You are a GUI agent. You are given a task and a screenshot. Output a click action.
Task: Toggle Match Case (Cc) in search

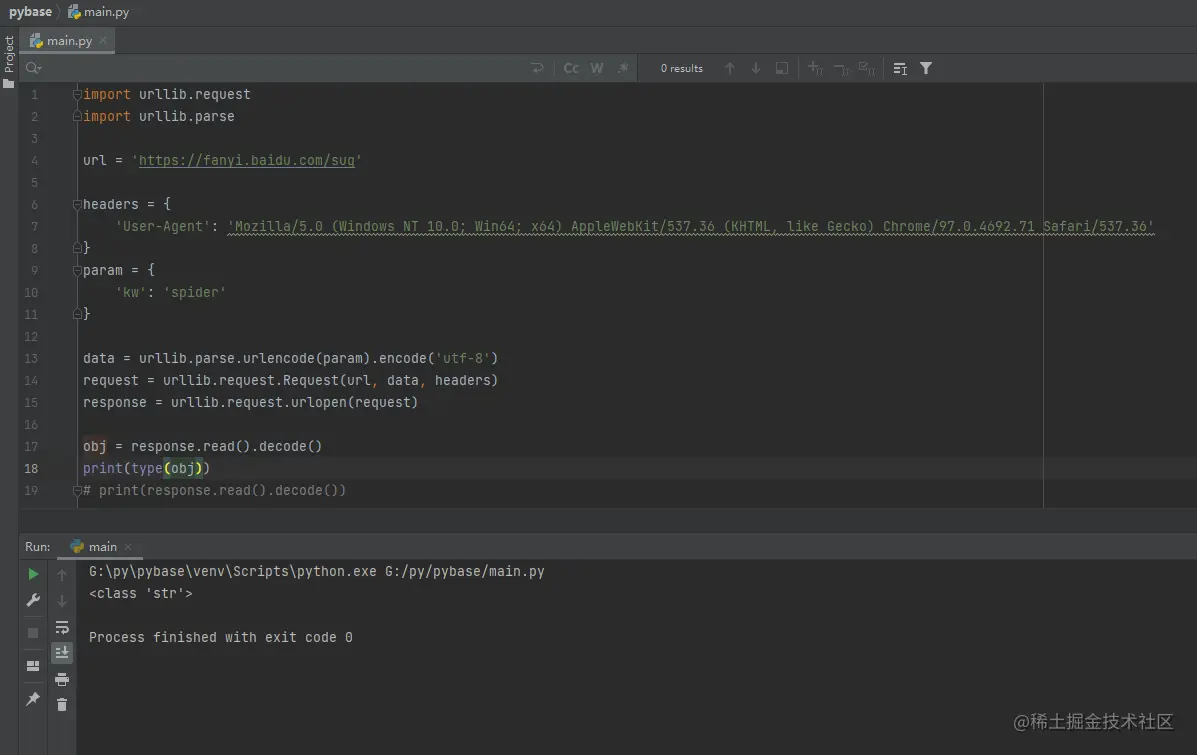(571, 68)
